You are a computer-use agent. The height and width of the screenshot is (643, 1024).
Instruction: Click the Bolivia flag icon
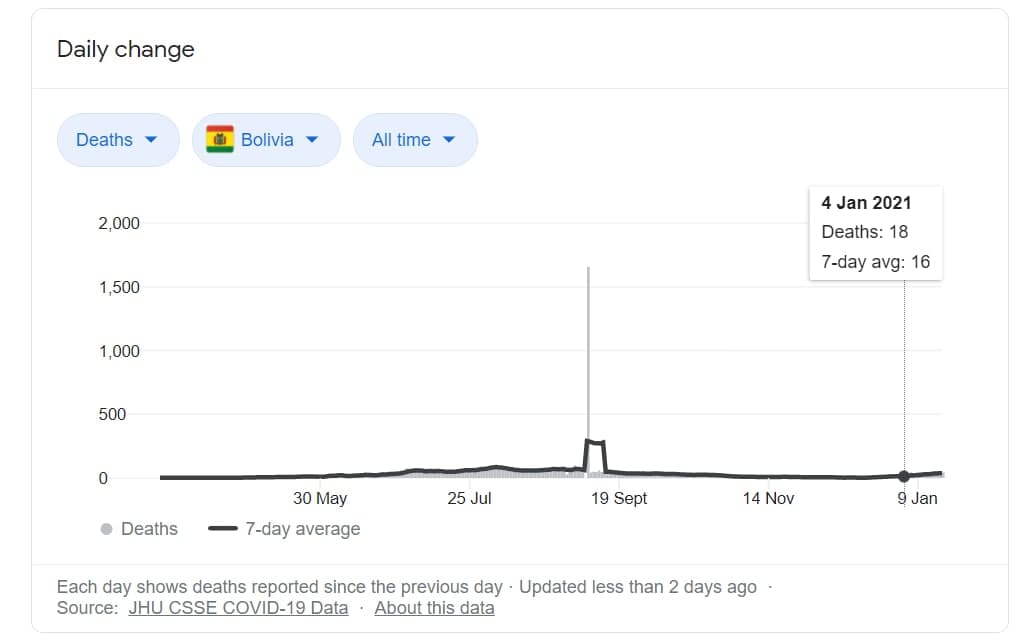tap(220, 140)
